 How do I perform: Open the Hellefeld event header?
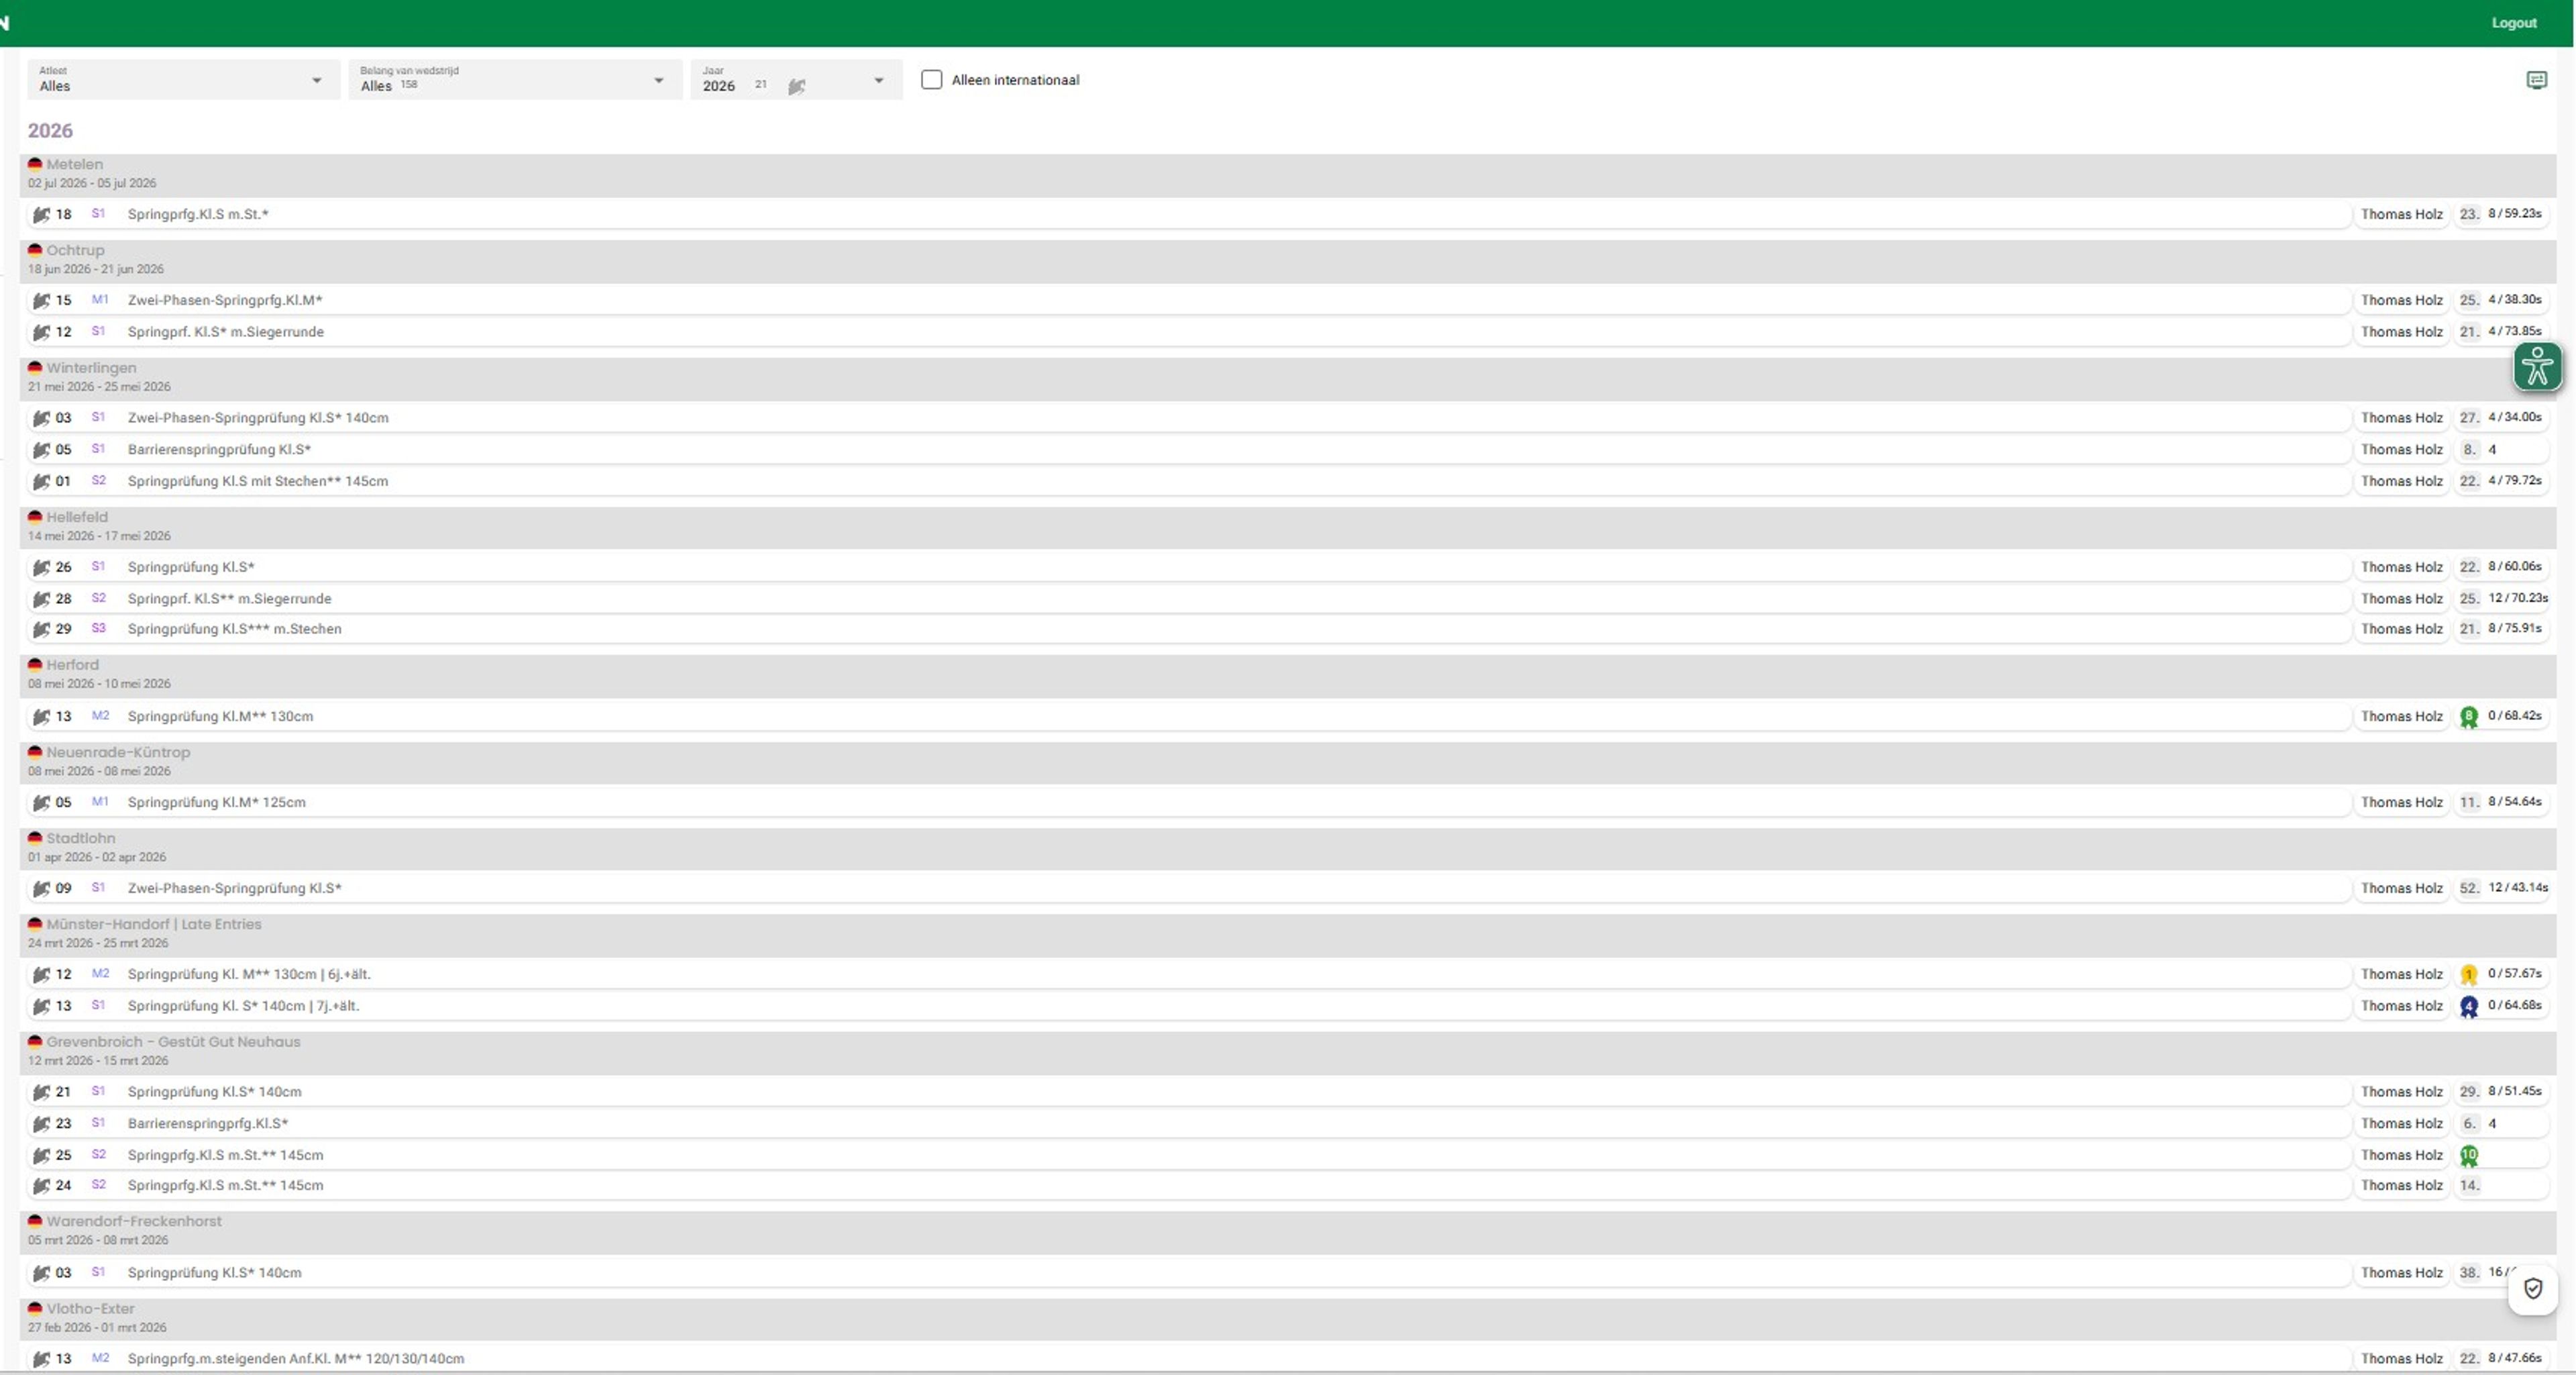pos(1288,527)
